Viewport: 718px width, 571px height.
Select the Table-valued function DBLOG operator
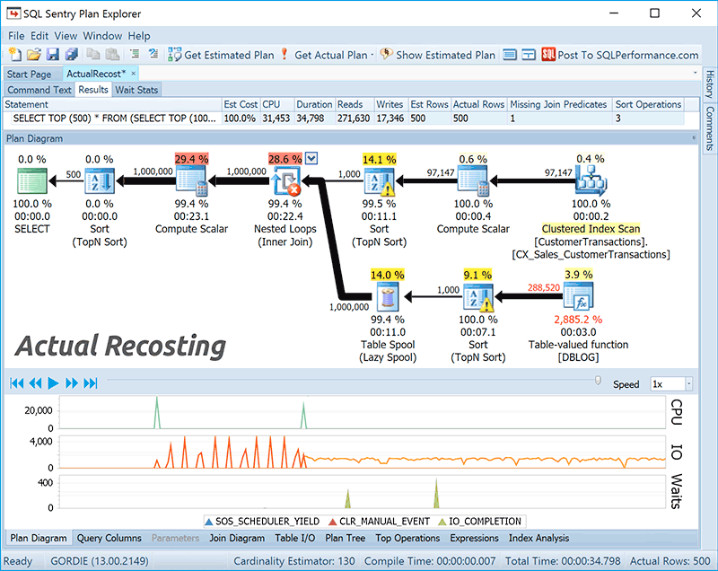pyautogui.click(x=578, y=297)
